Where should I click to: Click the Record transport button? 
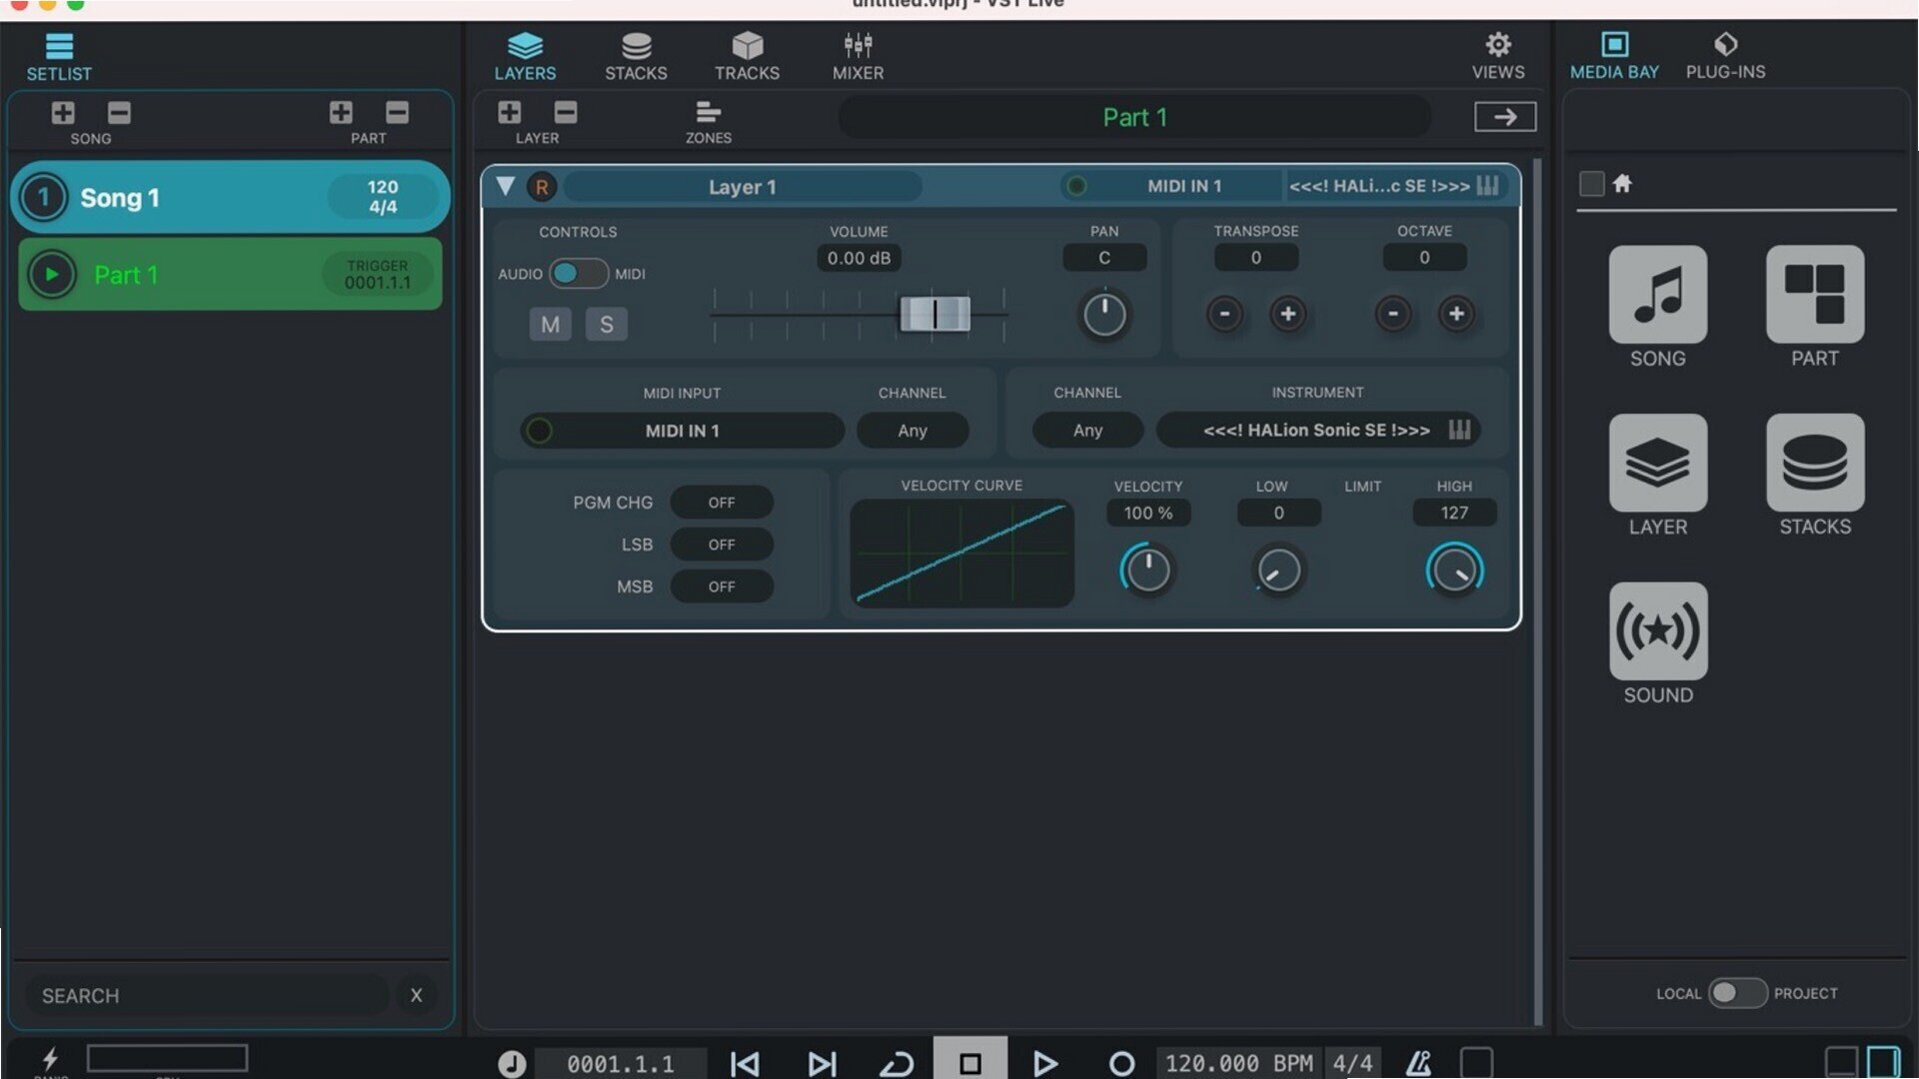[x=1121, y=1063]
